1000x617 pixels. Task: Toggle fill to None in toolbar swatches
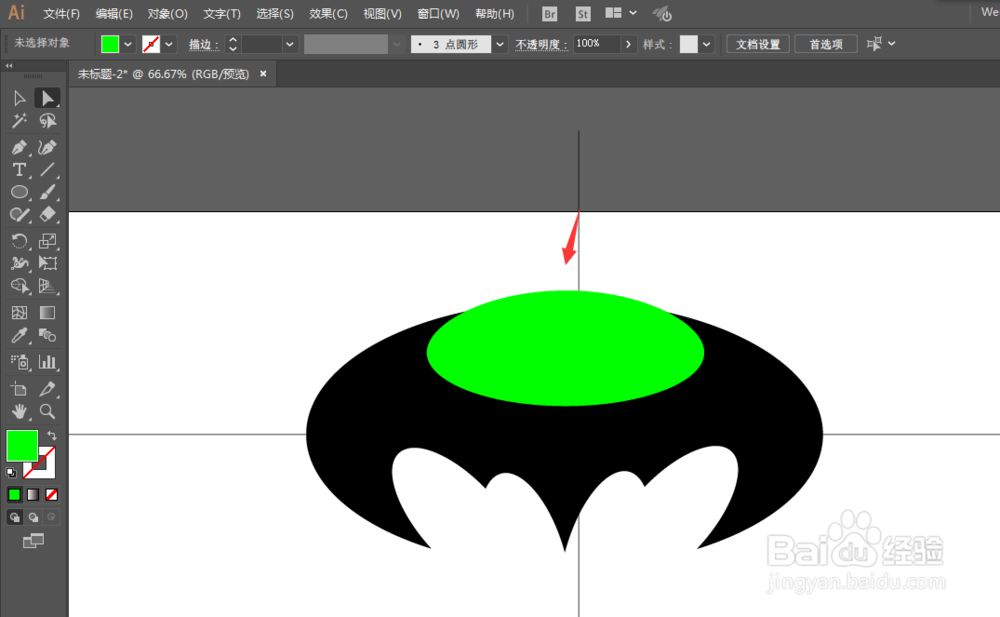(49, 494)
